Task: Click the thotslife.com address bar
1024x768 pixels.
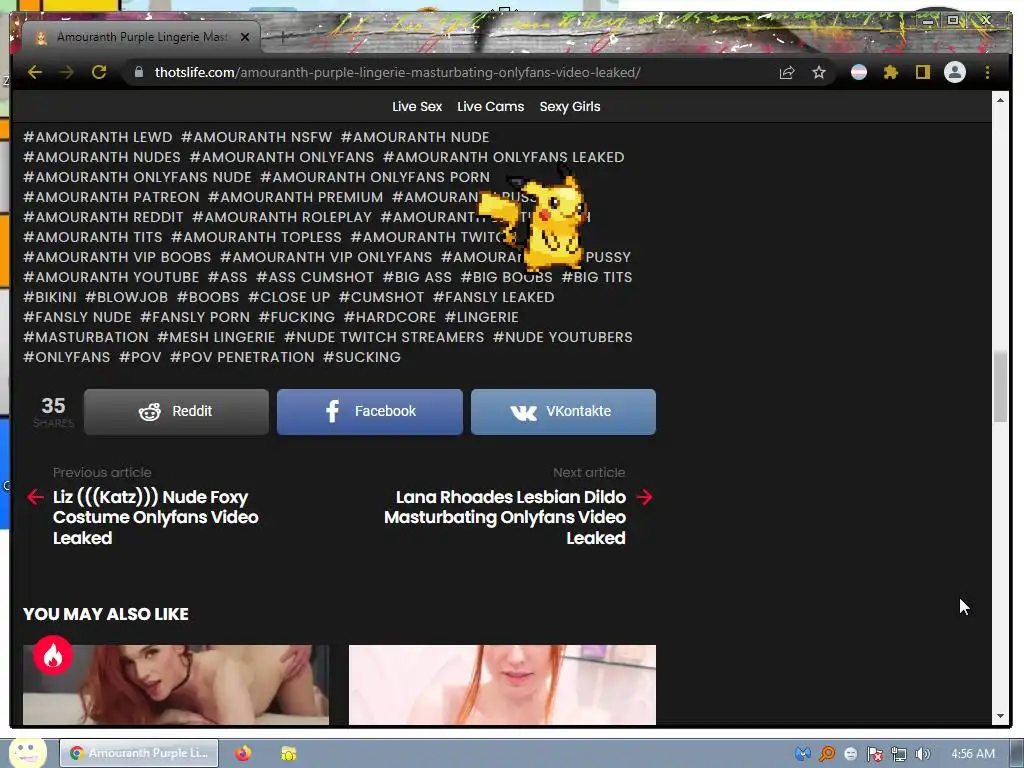Action: pos(397,72)
